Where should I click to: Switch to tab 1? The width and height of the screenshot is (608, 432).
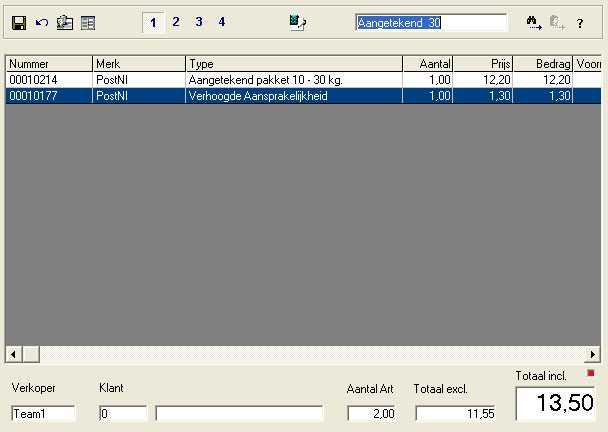click(153, 22)
